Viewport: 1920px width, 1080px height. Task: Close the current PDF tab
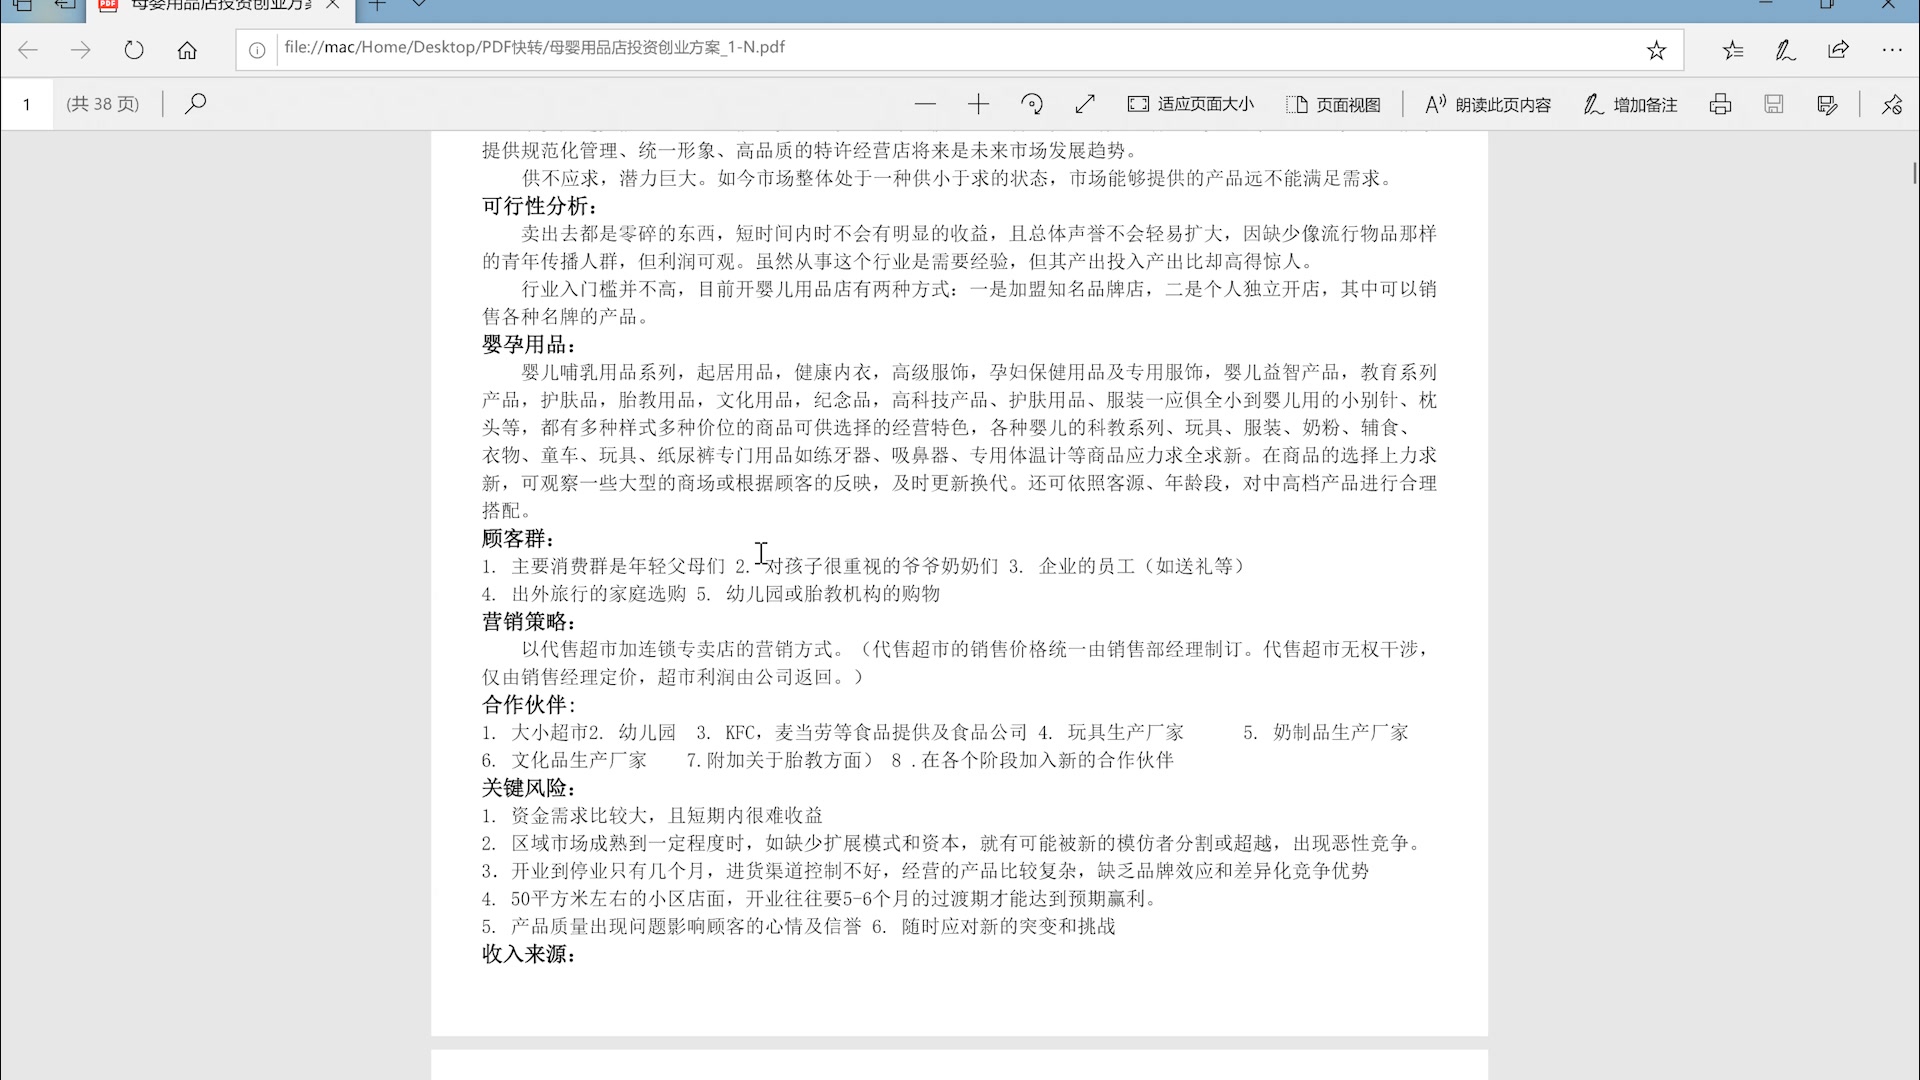tap(333, 6)
